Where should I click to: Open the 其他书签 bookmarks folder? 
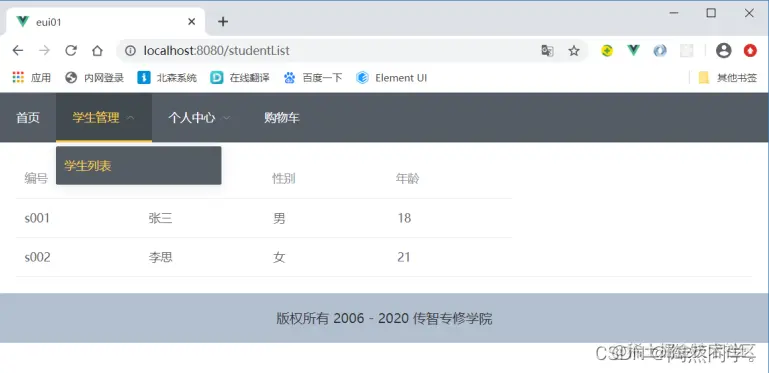coord(728,77)
